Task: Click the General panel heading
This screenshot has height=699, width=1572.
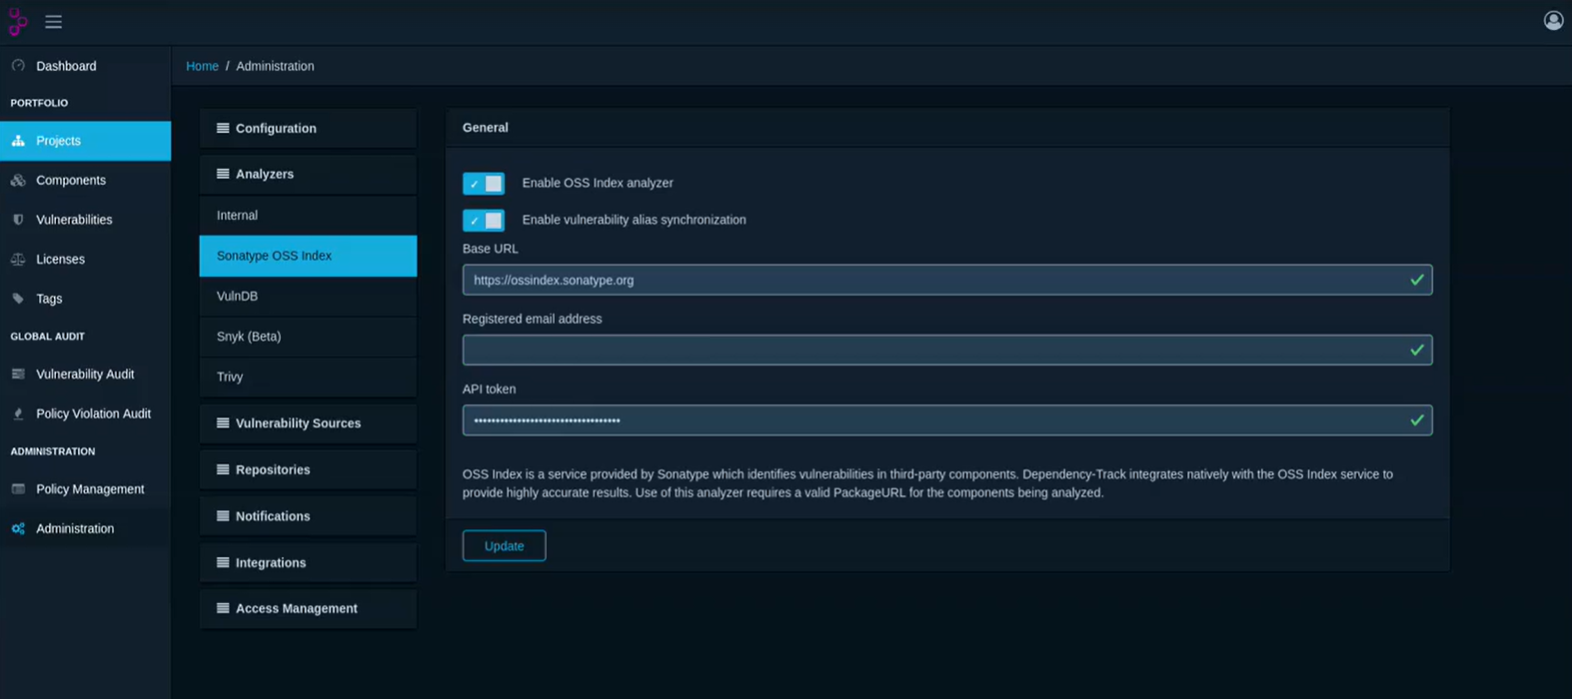Action: click(485, 128)
